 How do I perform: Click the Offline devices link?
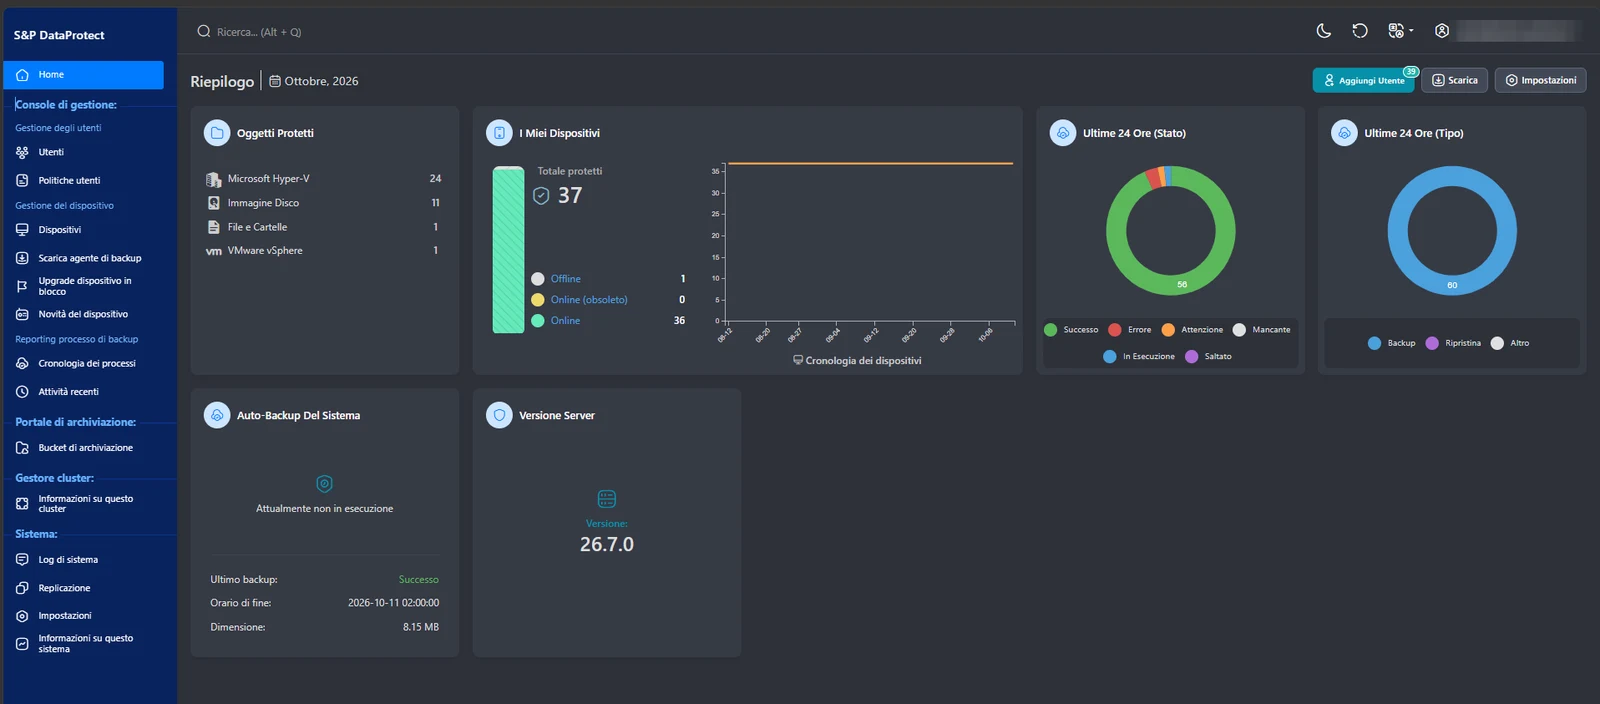565,279
